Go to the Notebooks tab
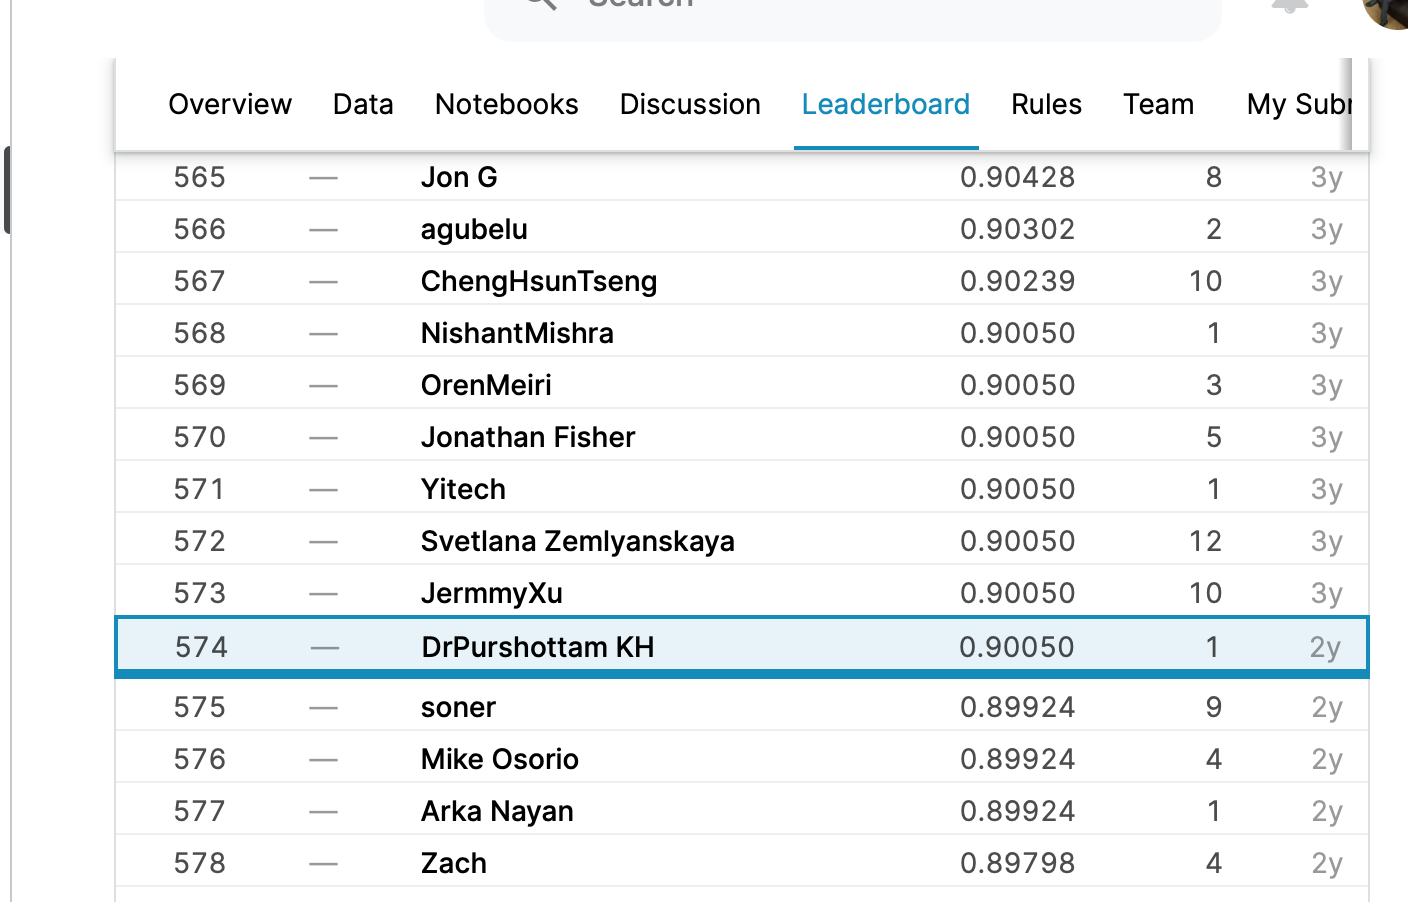This screenshot has height=902, width=1408. [x=506, y=104]
